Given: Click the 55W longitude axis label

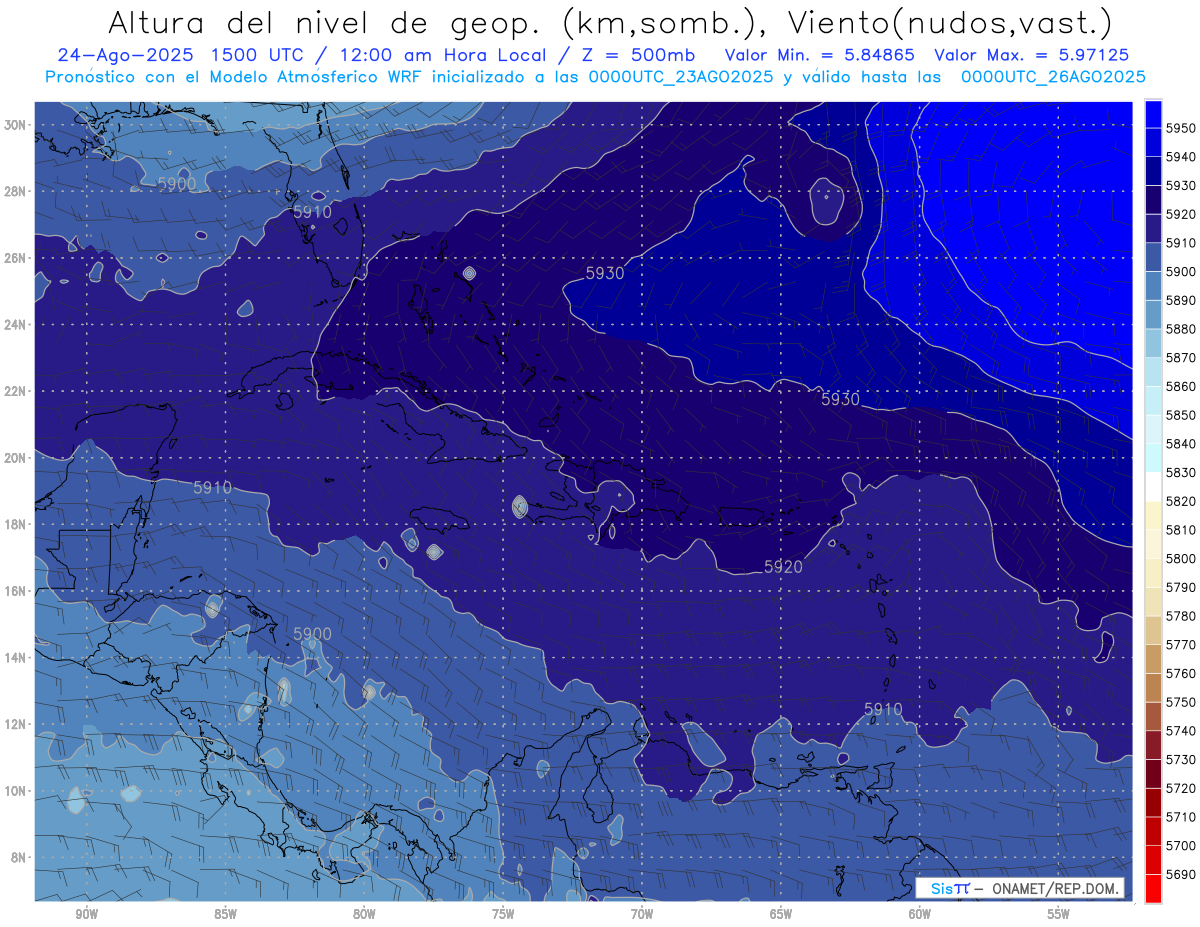Looking at the screenshot, I should point(1059,914).
